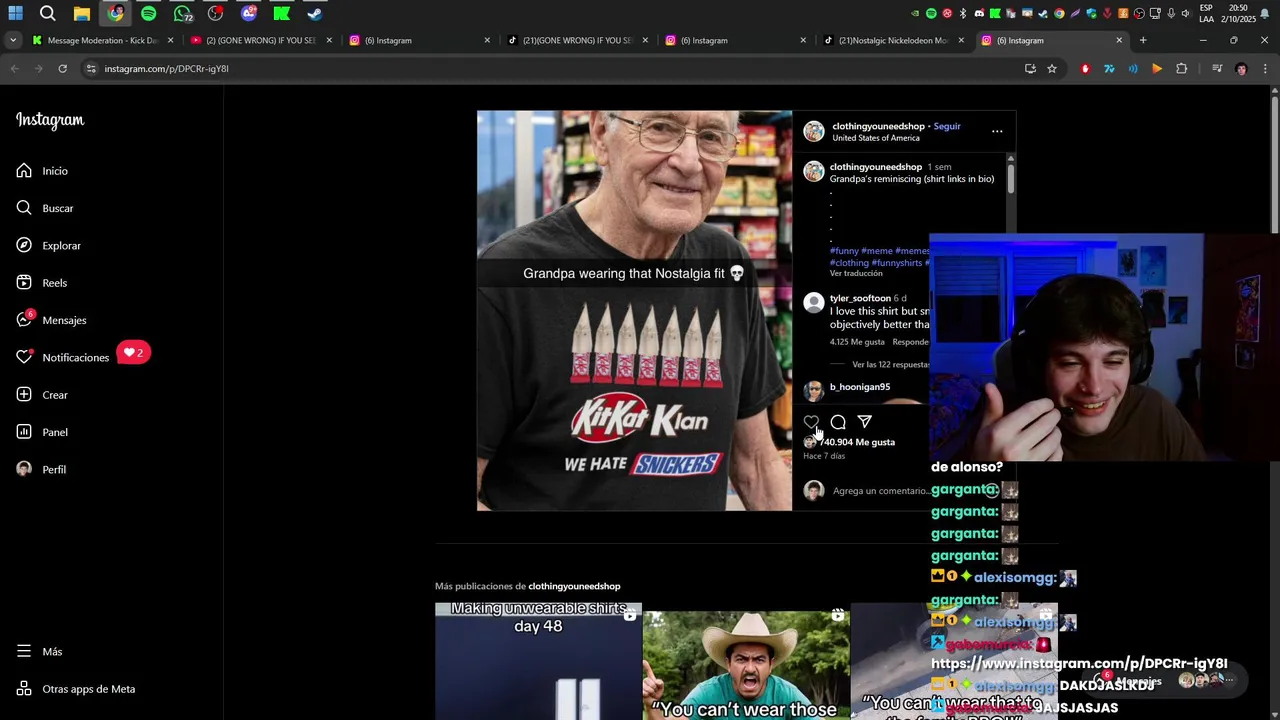Screen dimensions: 1280x720
Task: Click the comment bubble icon
Action: 838,422
